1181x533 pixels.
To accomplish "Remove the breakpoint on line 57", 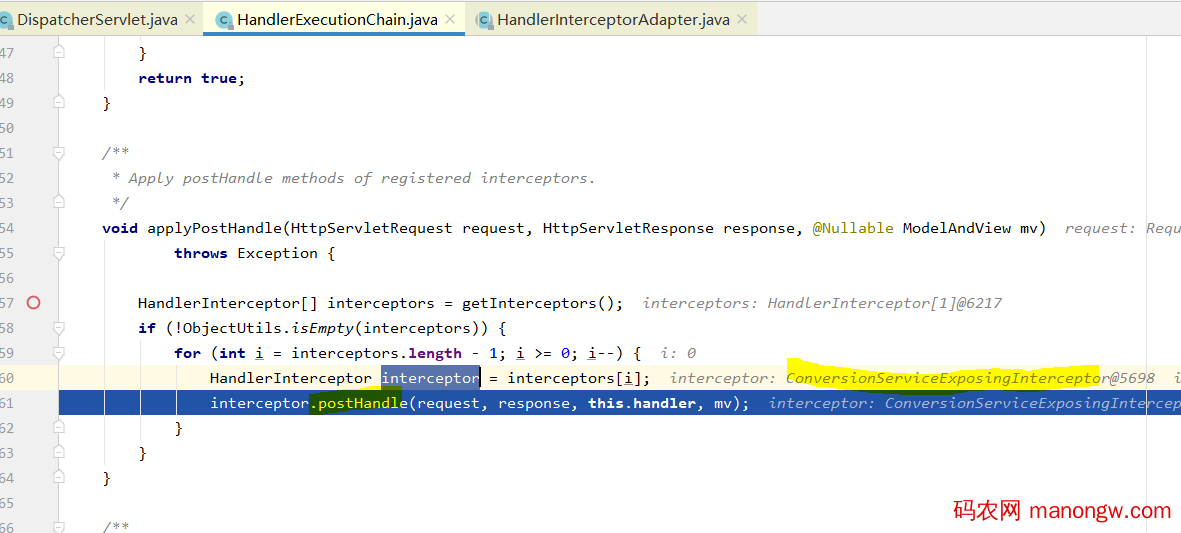I will click(33, 303).
